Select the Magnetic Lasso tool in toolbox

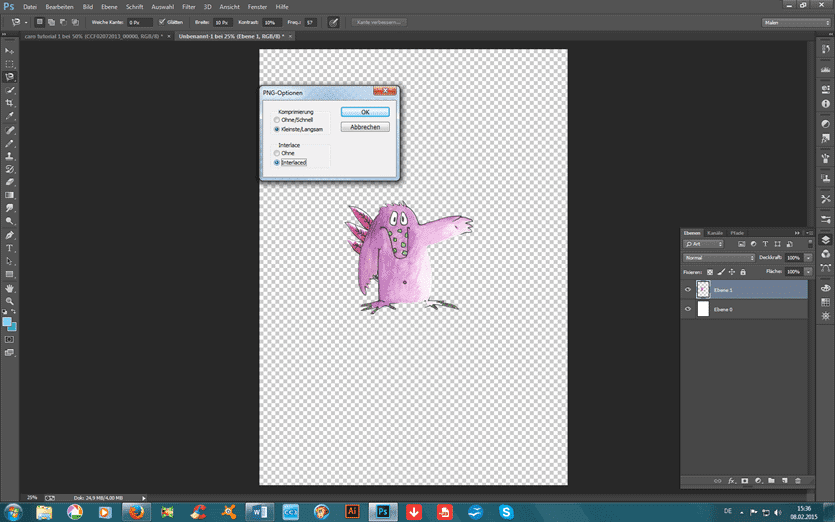pos(9,77)
